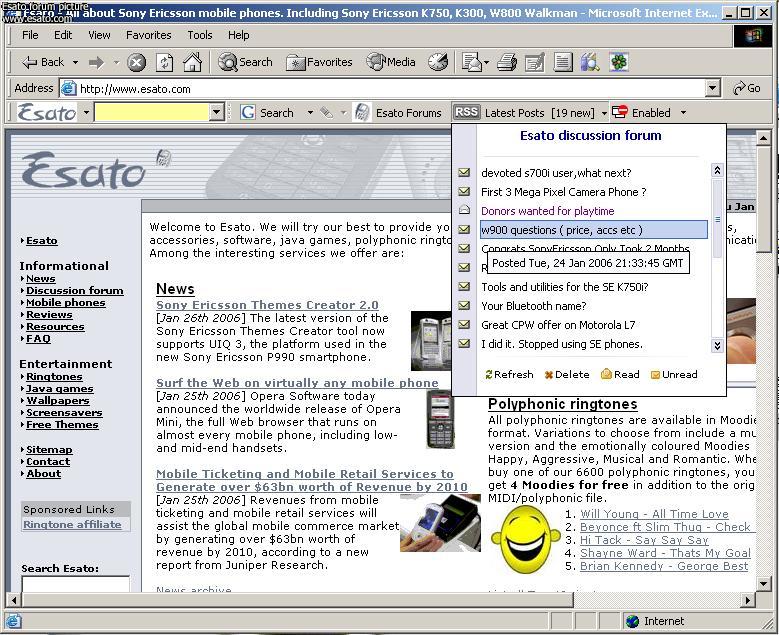Open the Search pane in toolbar
Viewport: 779px width, 635px height.
point(245,62)
